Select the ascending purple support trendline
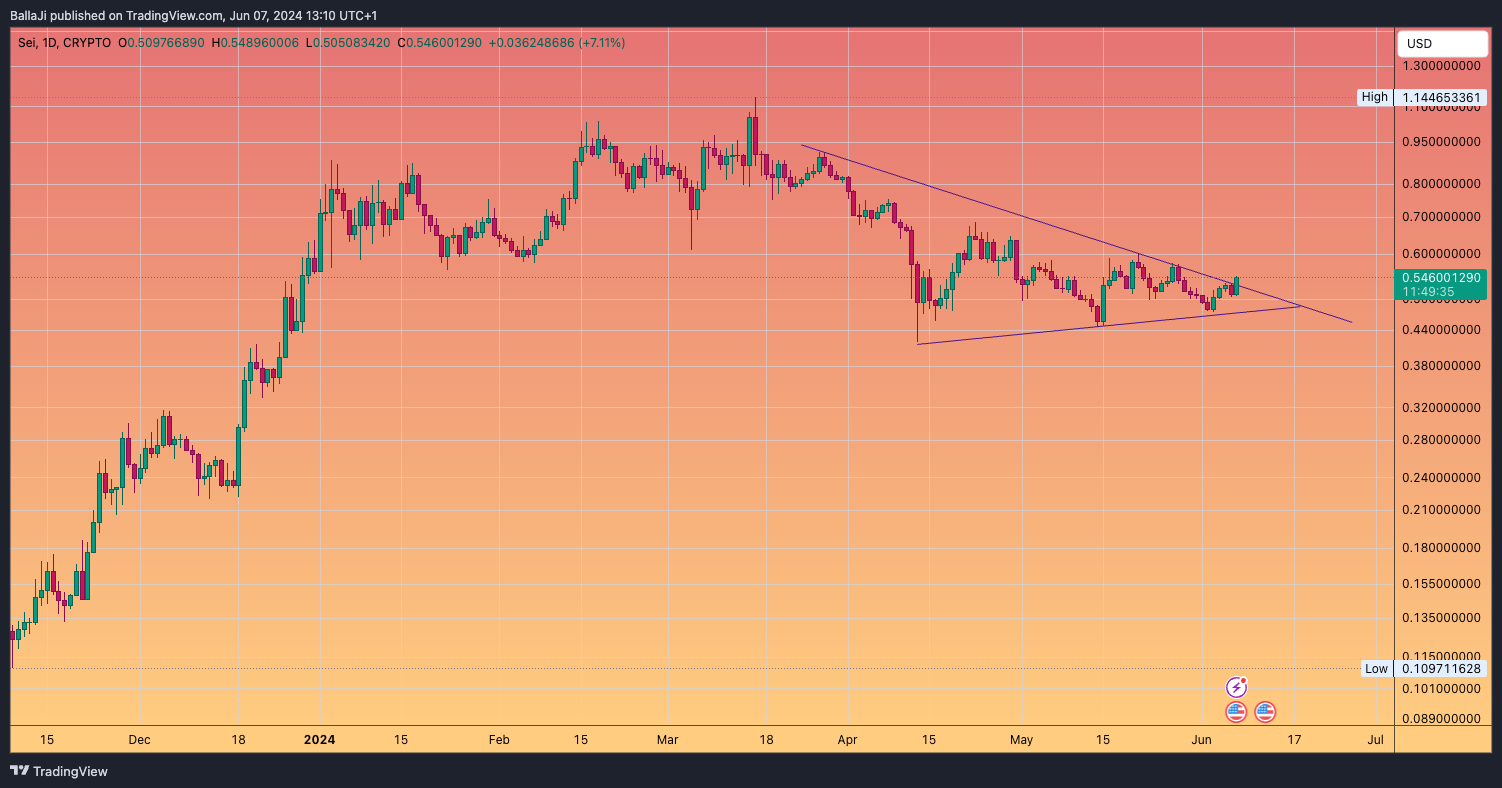1502x788 pixels. pyautogui.click(x=1108, y=325)
